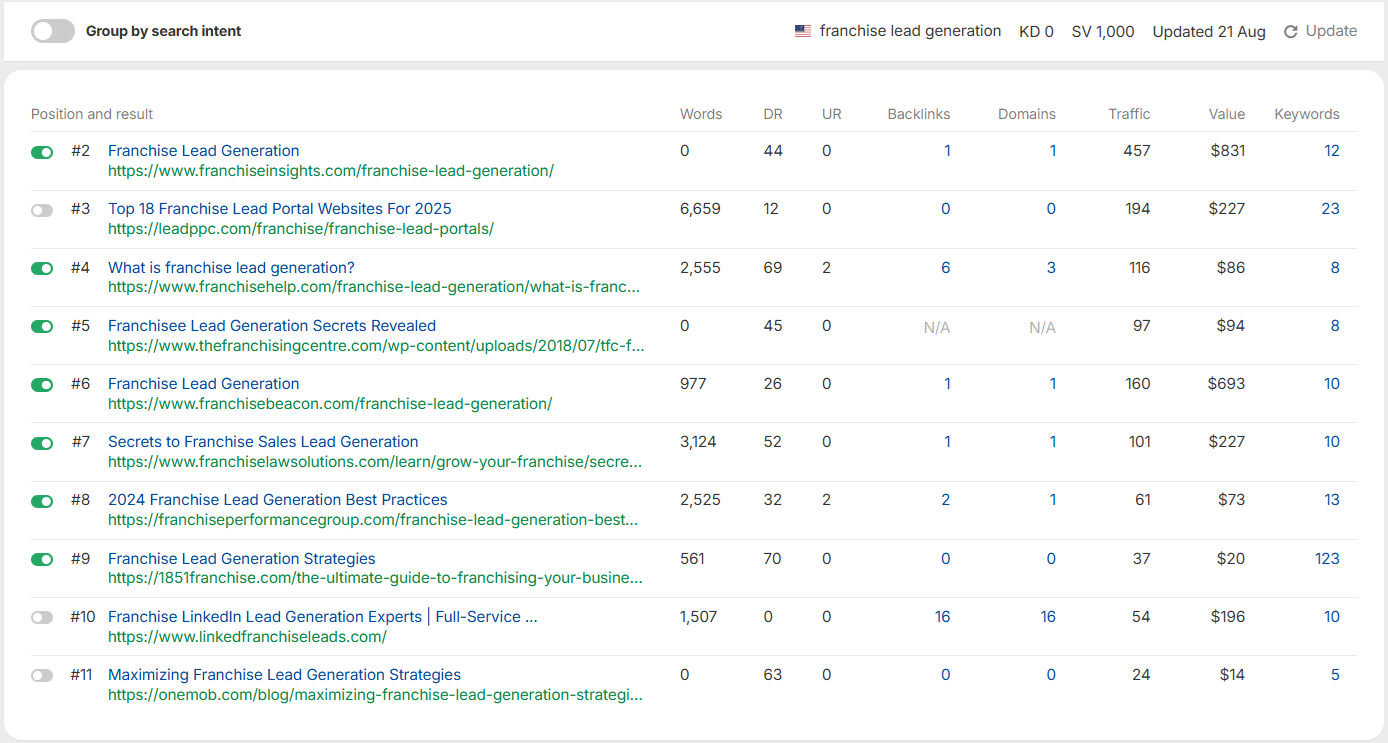Open franchisebeacon.com Franchise Lead Generation title
Screen dimensions: 1388x743
204,383
